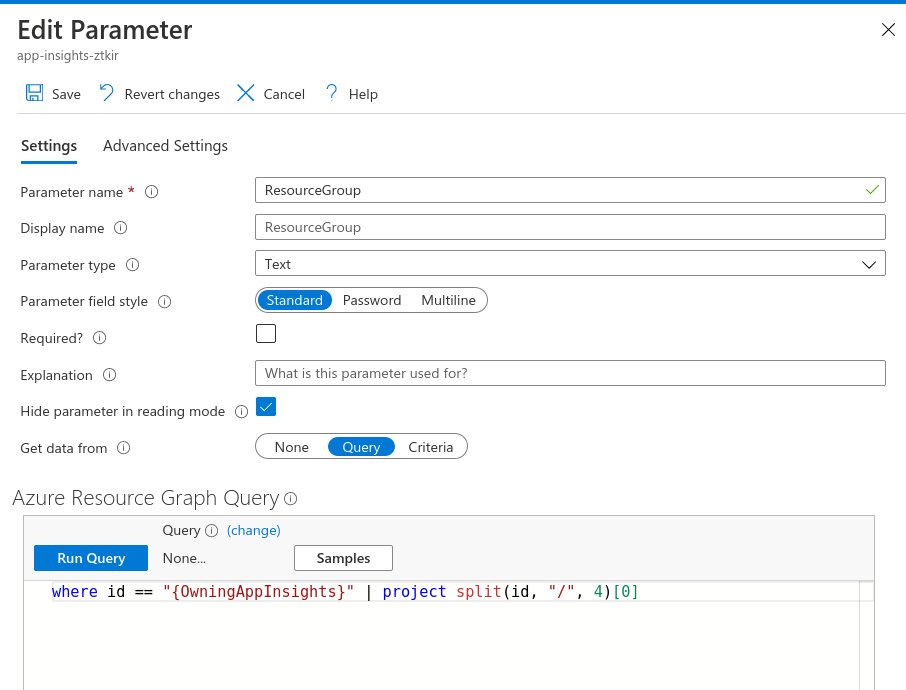Select the Password field style option
Viewport: 906px width, 690px height.
pyautogui.click(x=371, y=300)
